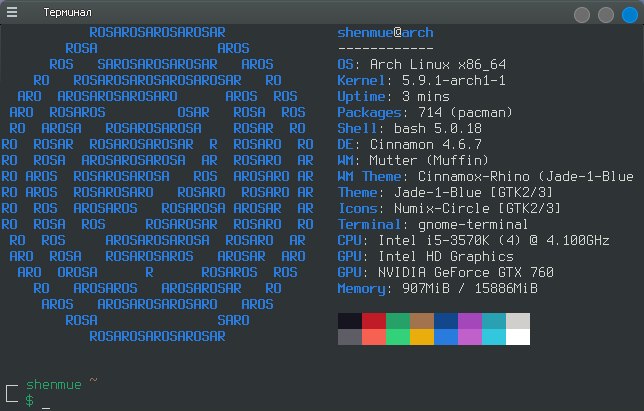The height and width of the screenshot is (411, 644).
Task: Click the dashed separator under shenmue@arch
Action: point(385,48)
